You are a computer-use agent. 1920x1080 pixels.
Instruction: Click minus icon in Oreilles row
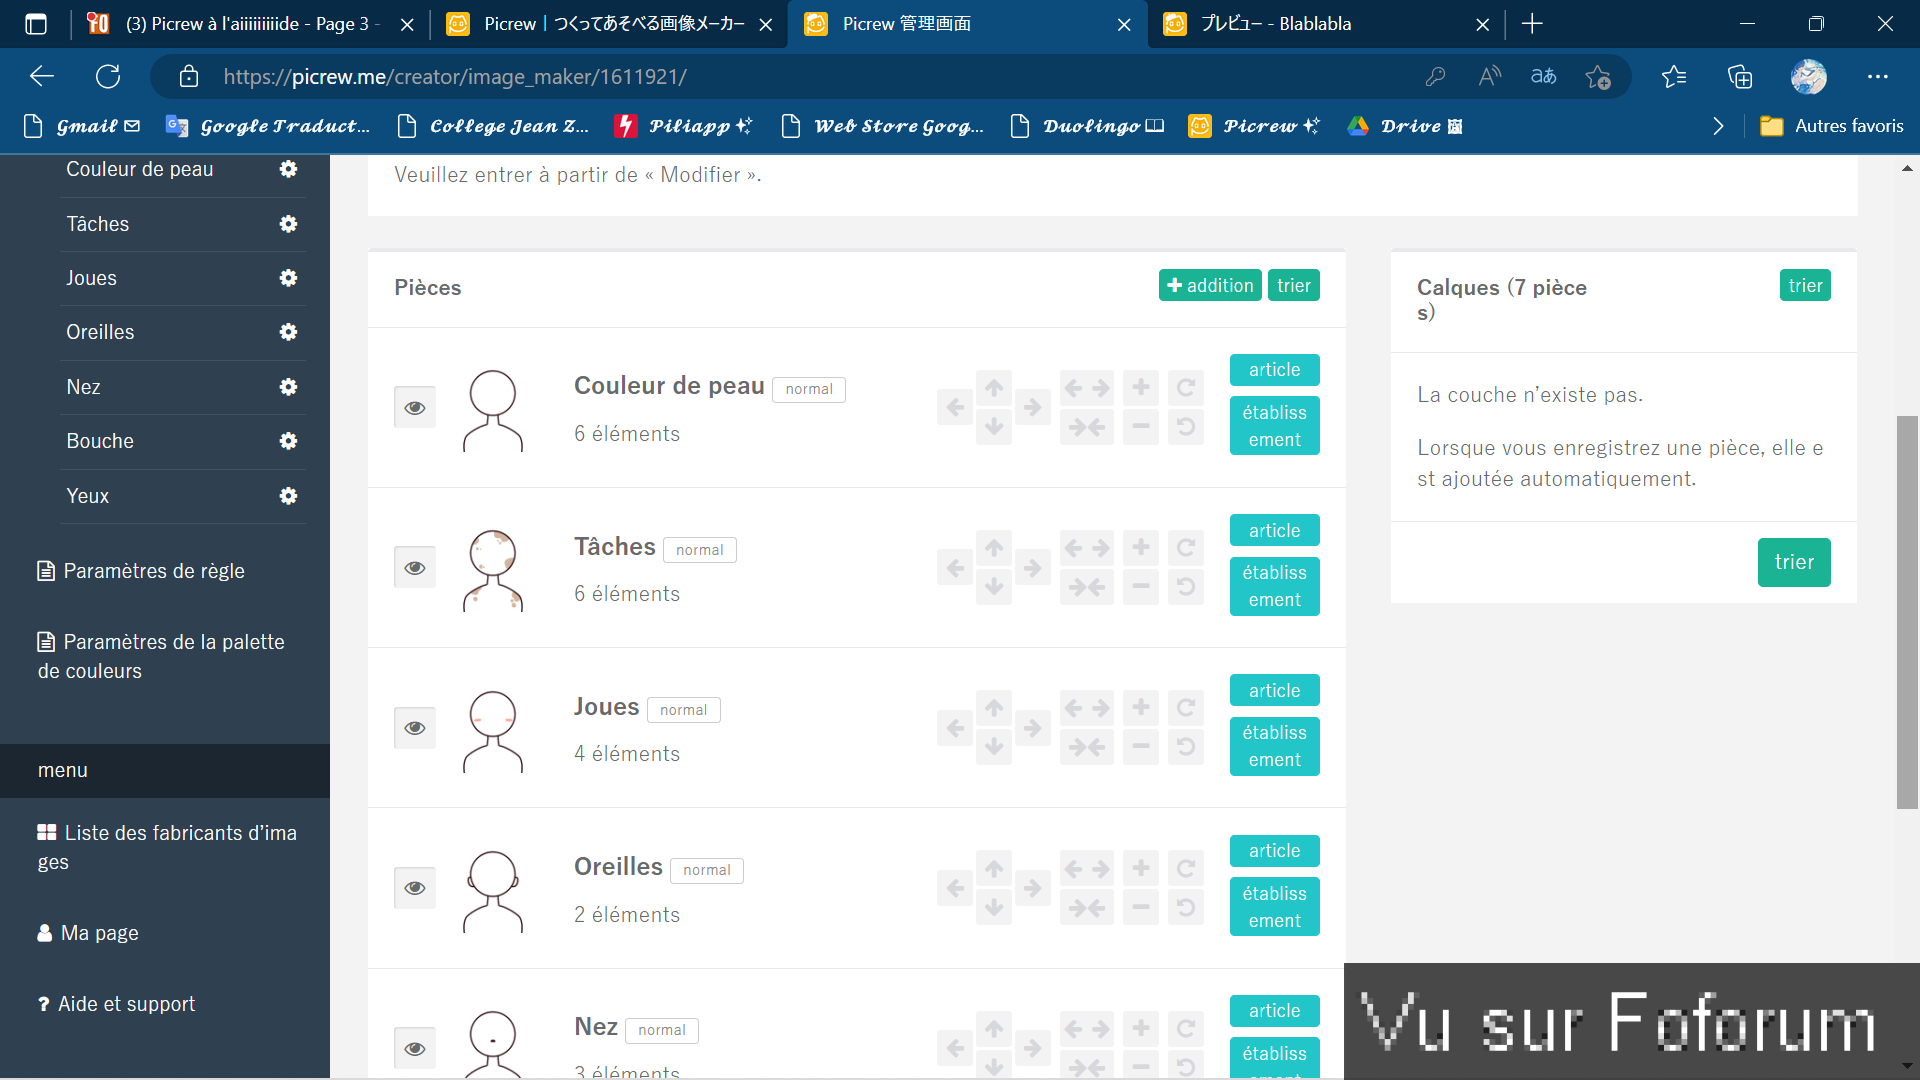pyautogui.click(x=1140, y=907)
